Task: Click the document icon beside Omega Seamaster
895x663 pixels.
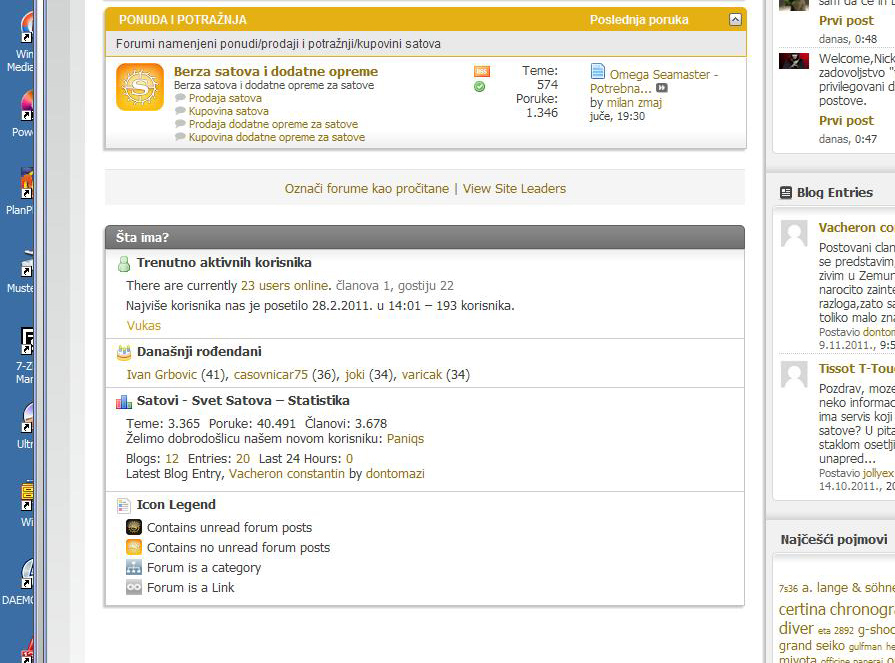Action: [x=598, y=71]
